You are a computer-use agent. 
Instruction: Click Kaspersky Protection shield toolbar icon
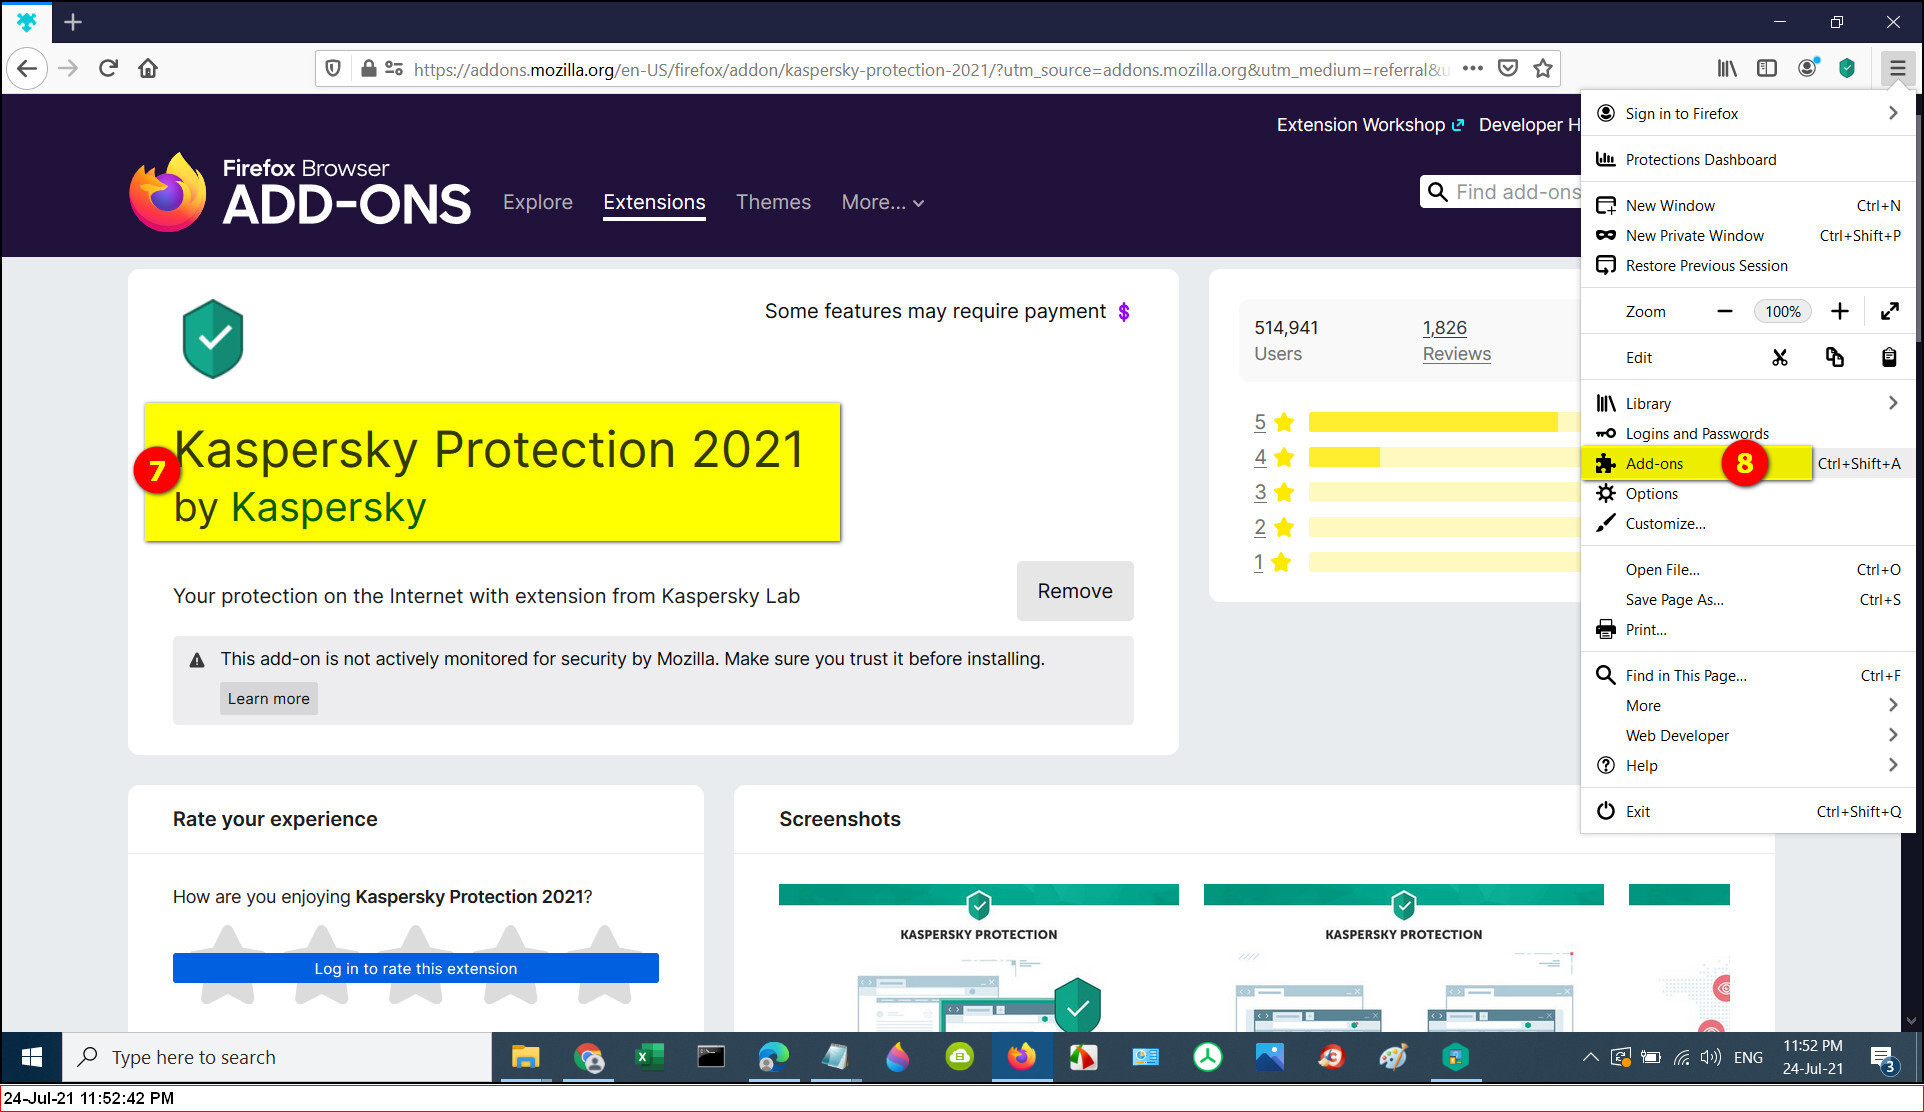pyautogui.click(x=1847, y=68)
